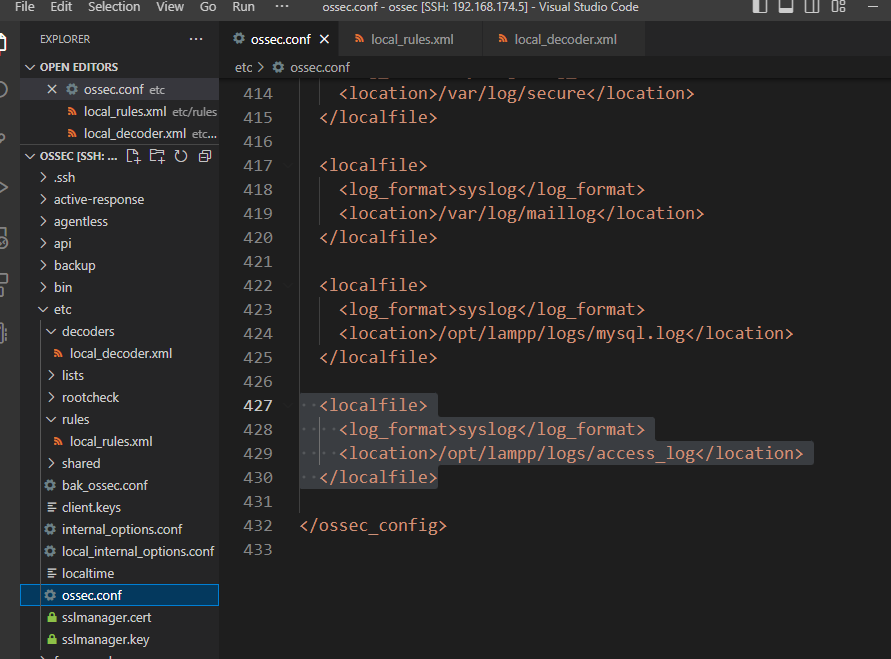Click the /var/log/secure location line
Image resolution: width=891 pixels, height=659 pixels.
tap(517, 93)
